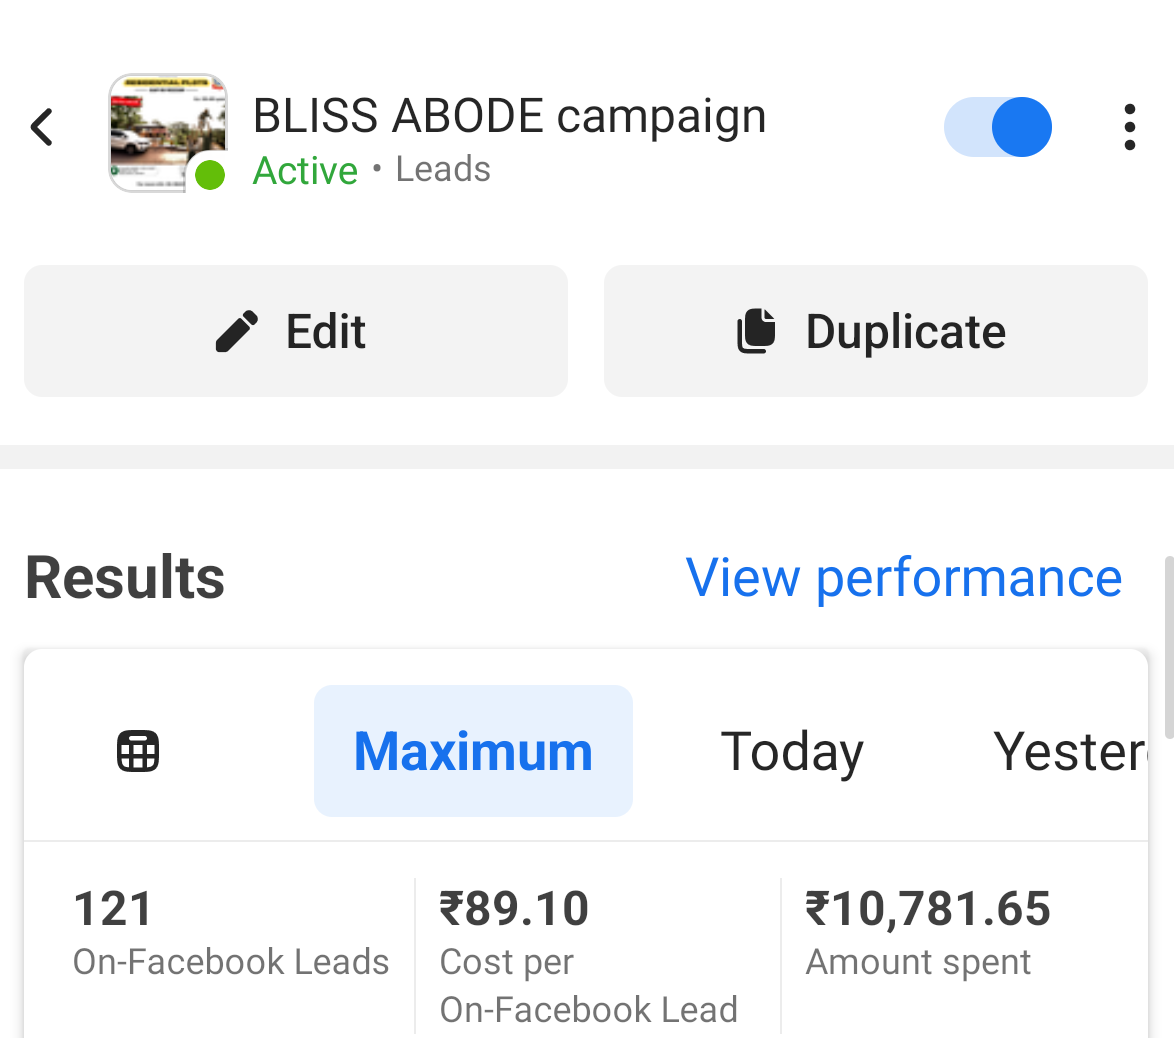Image resolution: width=1174 pixels, height=1038 pixels.
Task: Tap the green Active status label
Action: point(305,171)
